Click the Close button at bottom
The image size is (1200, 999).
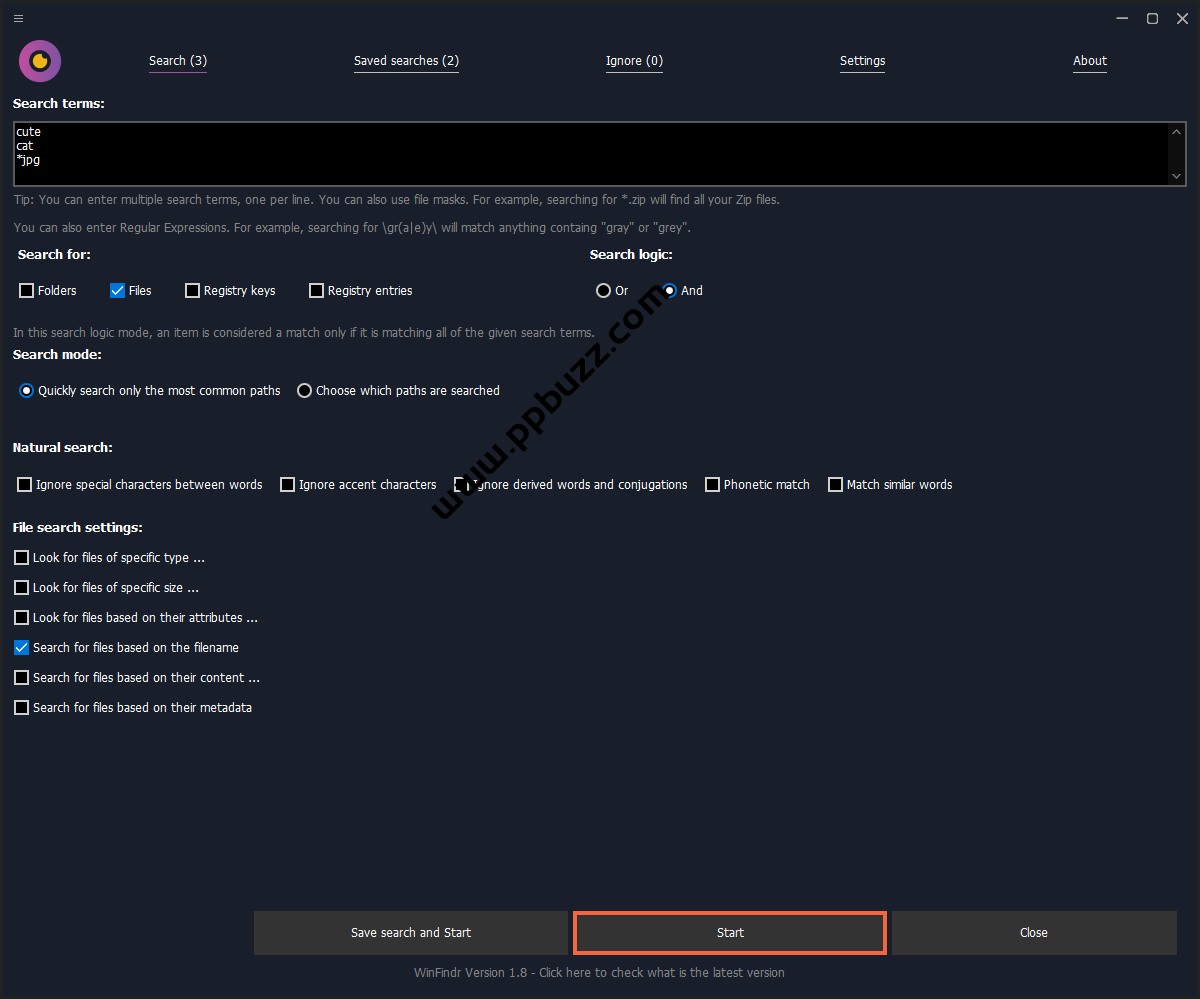pyautogui.click(x=1034, y=933)
